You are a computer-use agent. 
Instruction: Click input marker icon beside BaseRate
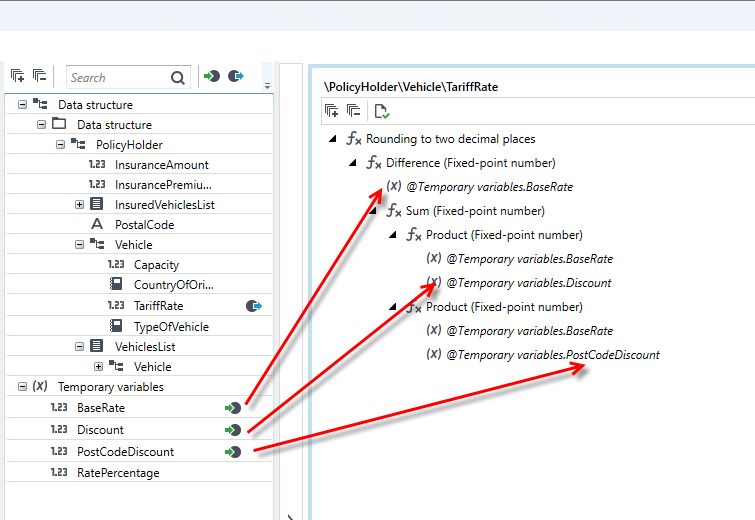pos(233,408)
